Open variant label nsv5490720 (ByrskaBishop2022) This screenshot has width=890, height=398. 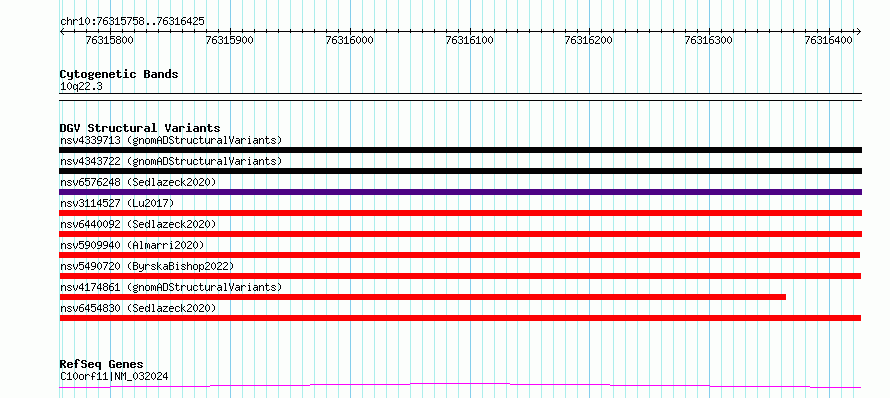[x=146, y=266]
